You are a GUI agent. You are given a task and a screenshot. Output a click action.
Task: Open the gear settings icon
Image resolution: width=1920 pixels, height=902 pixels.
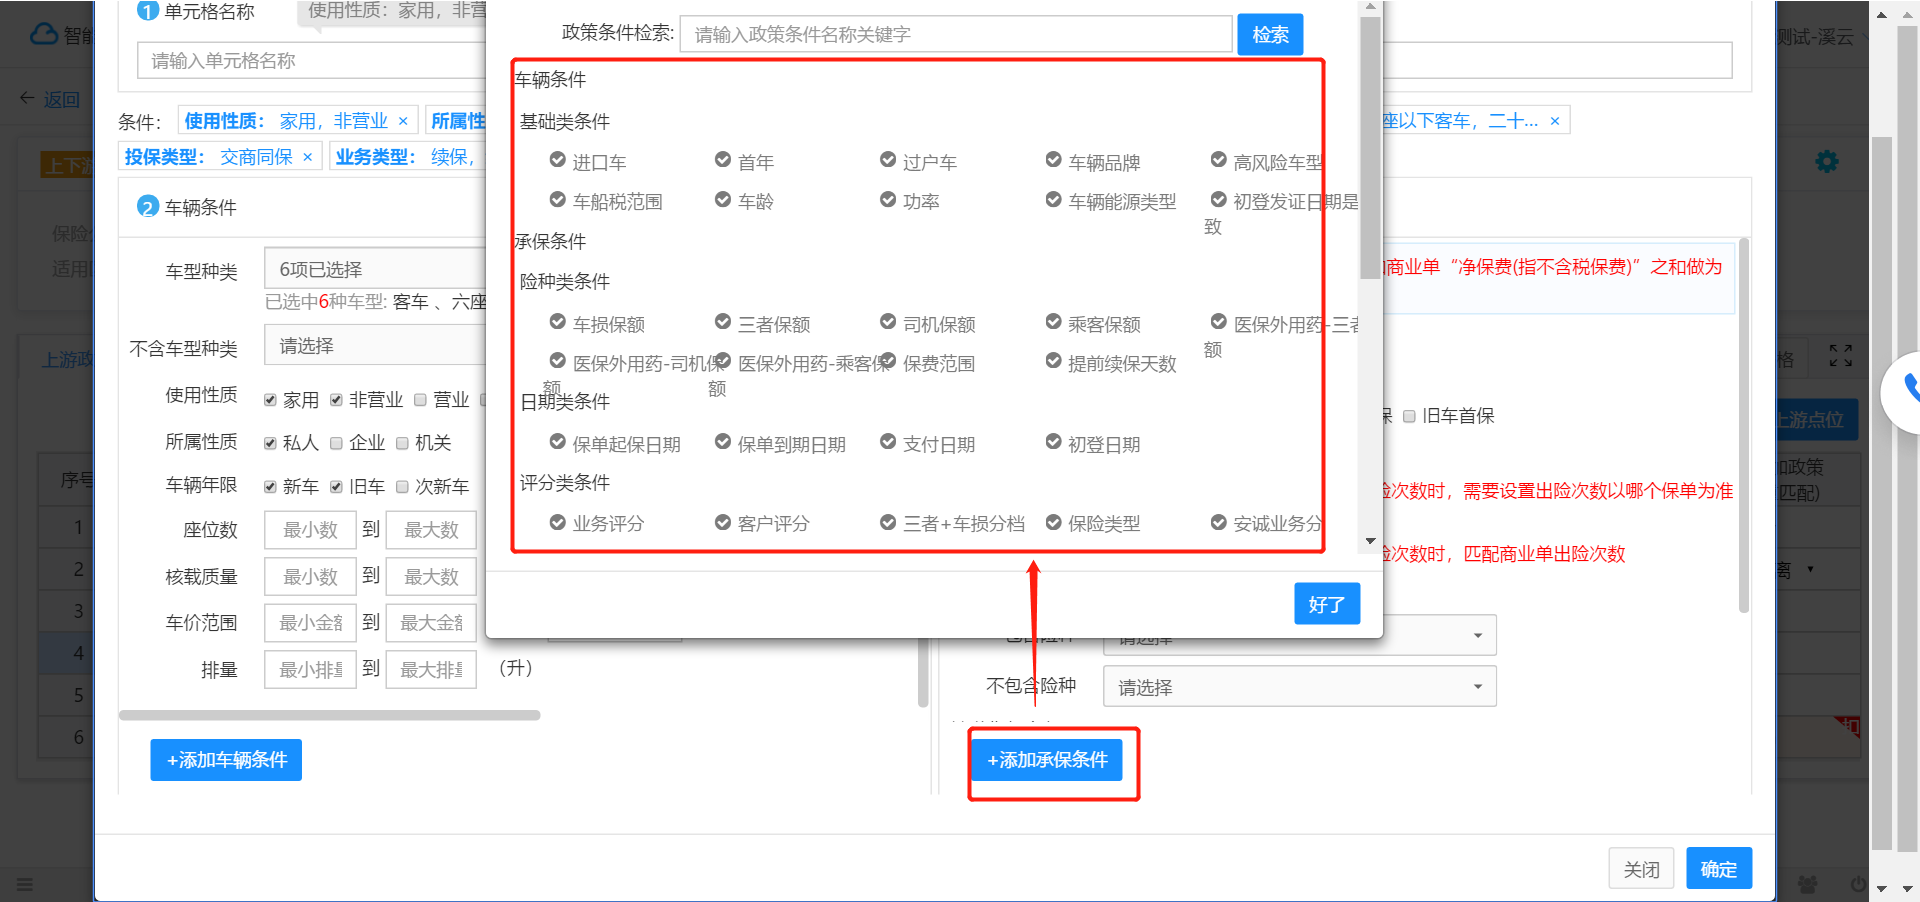tap(1827, 162)
